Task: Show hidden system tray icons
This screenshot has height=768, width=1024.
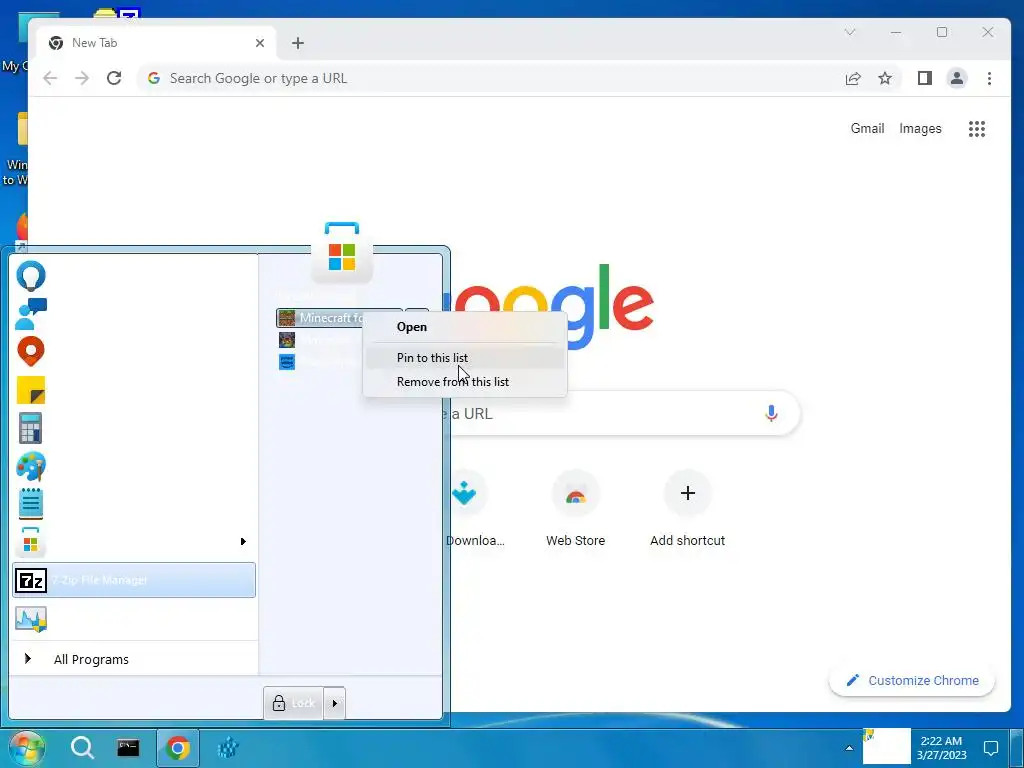Action: pyautogui.click(x=849, y=748)
